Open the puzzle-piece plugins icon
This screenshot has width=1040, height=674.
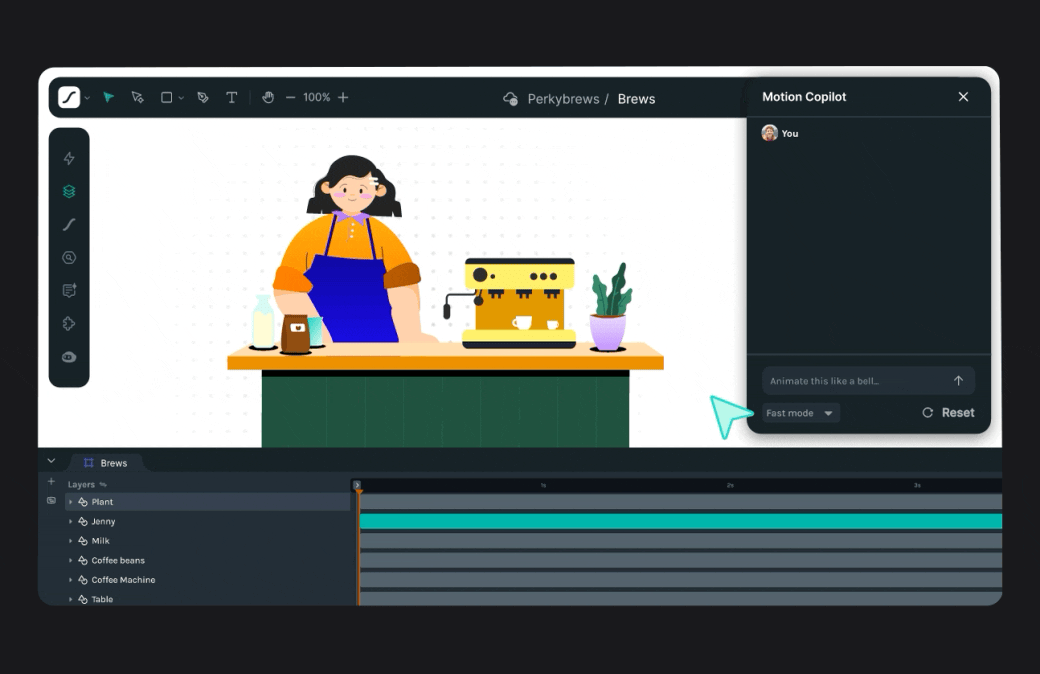point(69,324)
